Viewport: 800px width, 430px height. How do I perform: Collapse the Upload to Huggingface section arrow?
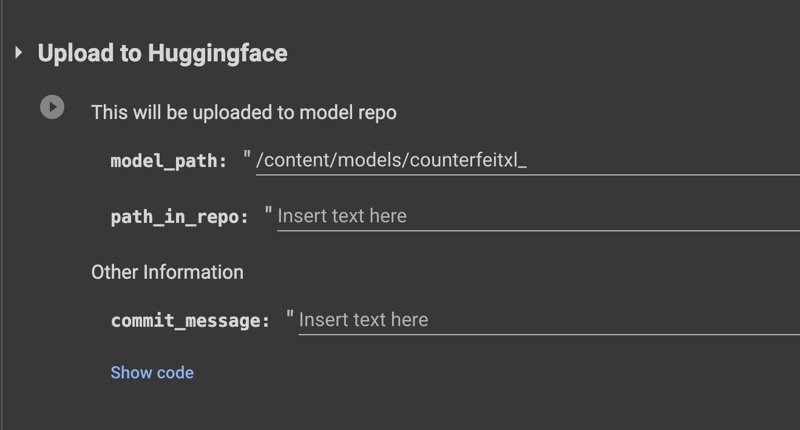(x=18, y=53)
